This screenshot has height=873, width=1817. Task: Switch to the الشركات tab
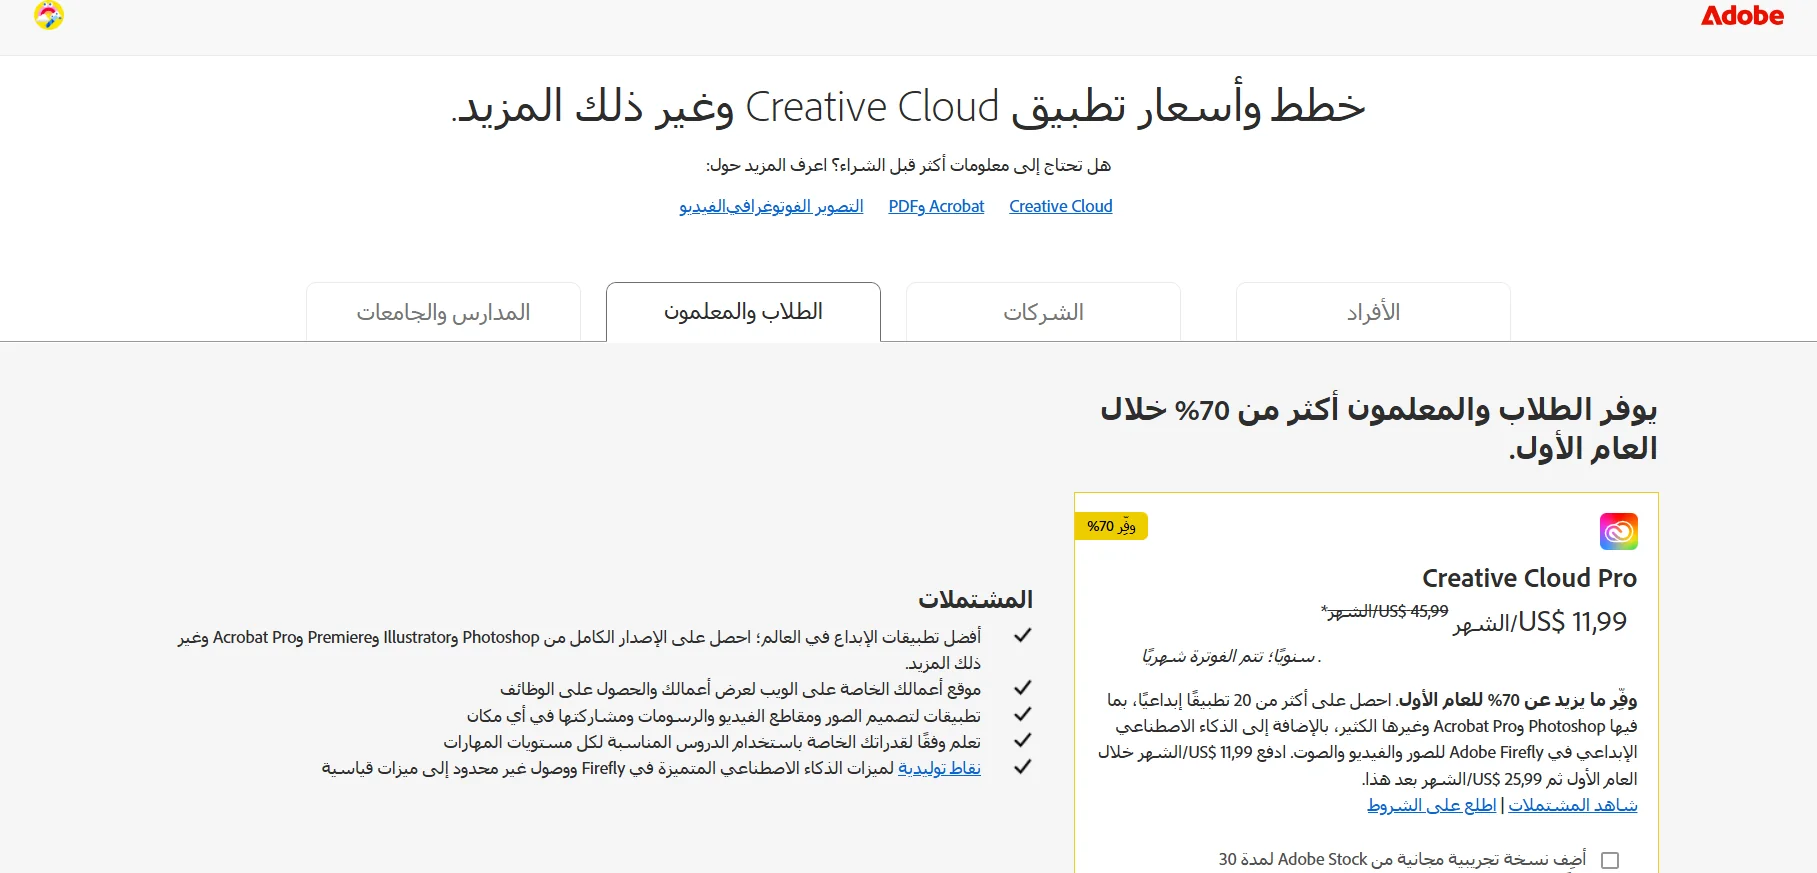tap(1043, 312)
